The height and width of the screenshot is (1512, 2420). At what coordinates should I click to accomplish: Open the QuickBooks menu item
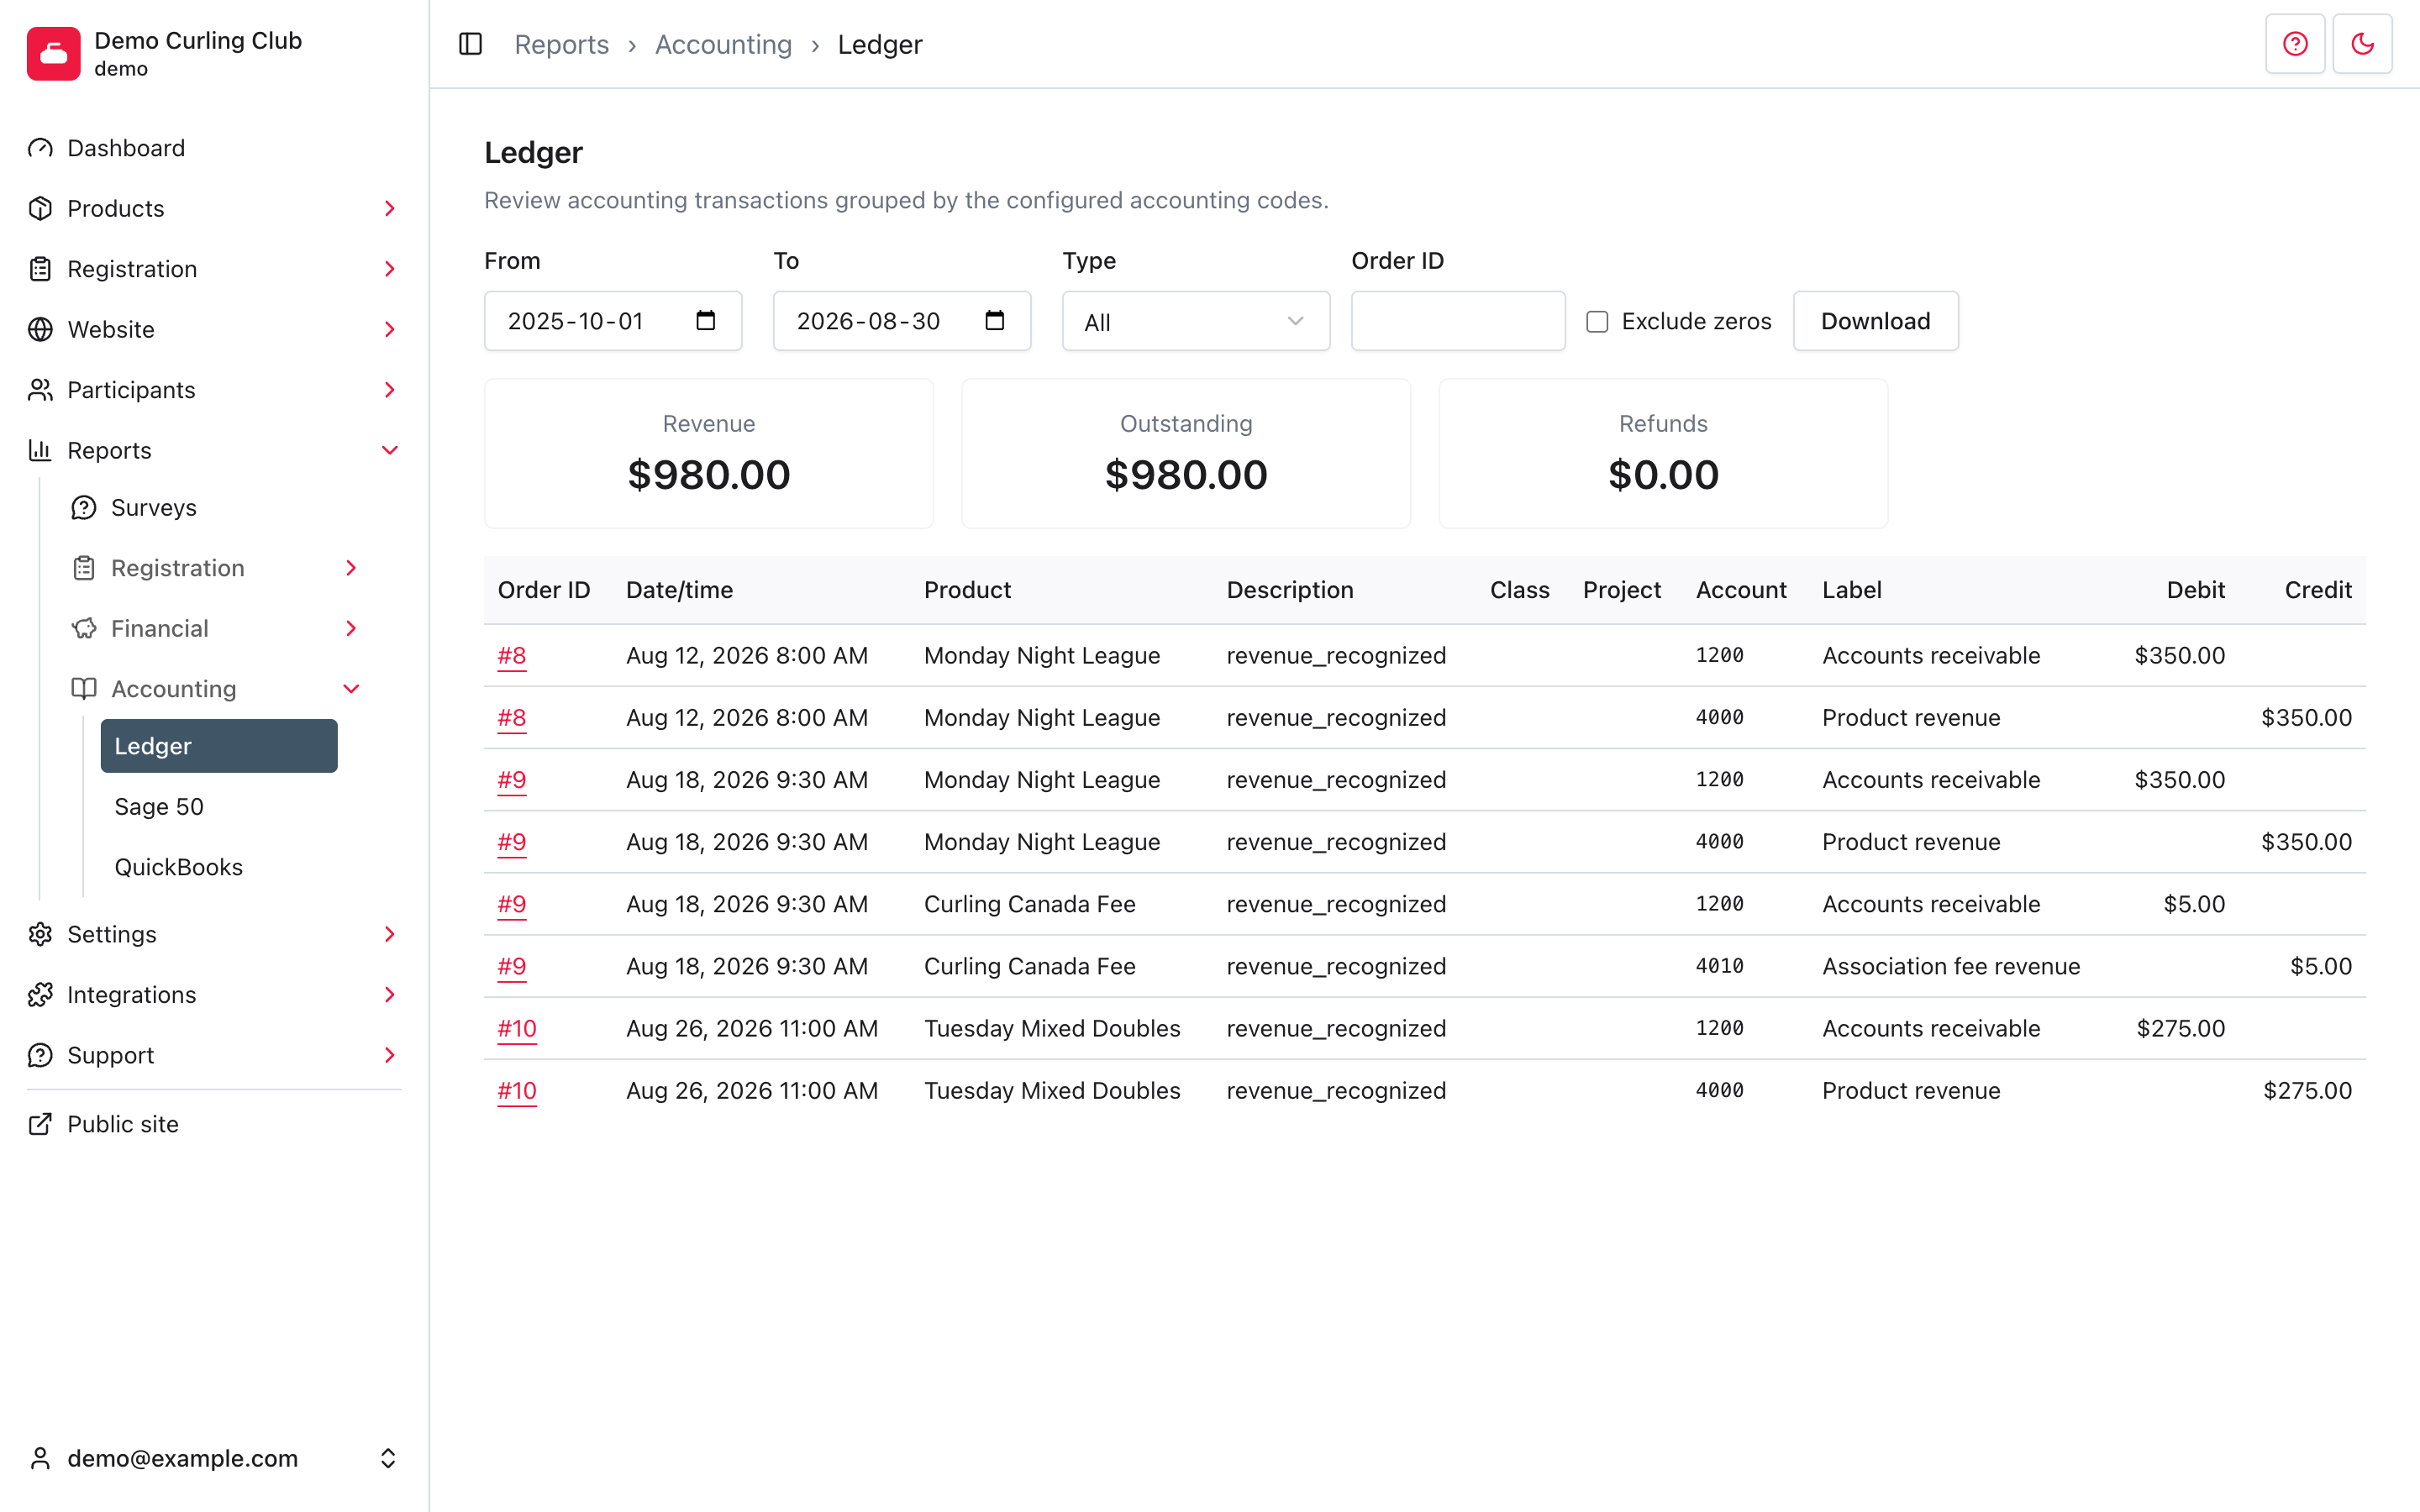[219, 867]
